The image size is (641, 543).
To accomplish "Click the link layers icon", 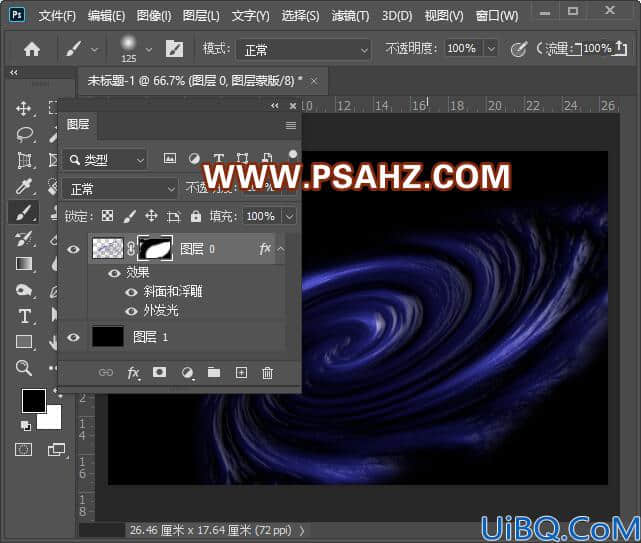I will (x=105, y=372).
